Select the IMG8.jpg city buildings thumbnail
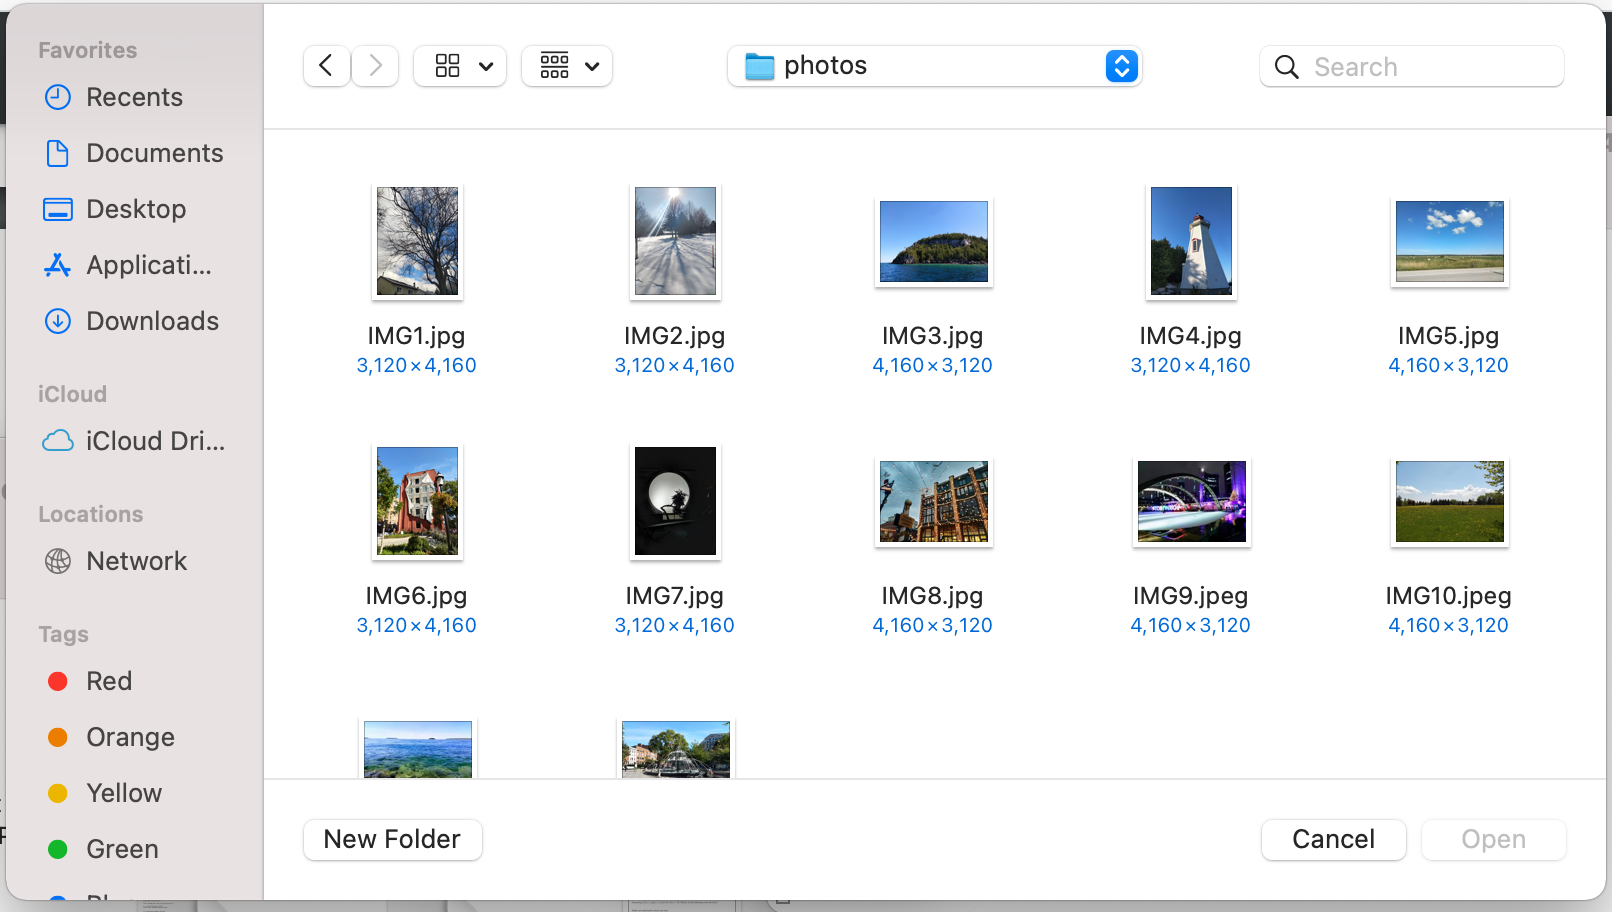 933,501
